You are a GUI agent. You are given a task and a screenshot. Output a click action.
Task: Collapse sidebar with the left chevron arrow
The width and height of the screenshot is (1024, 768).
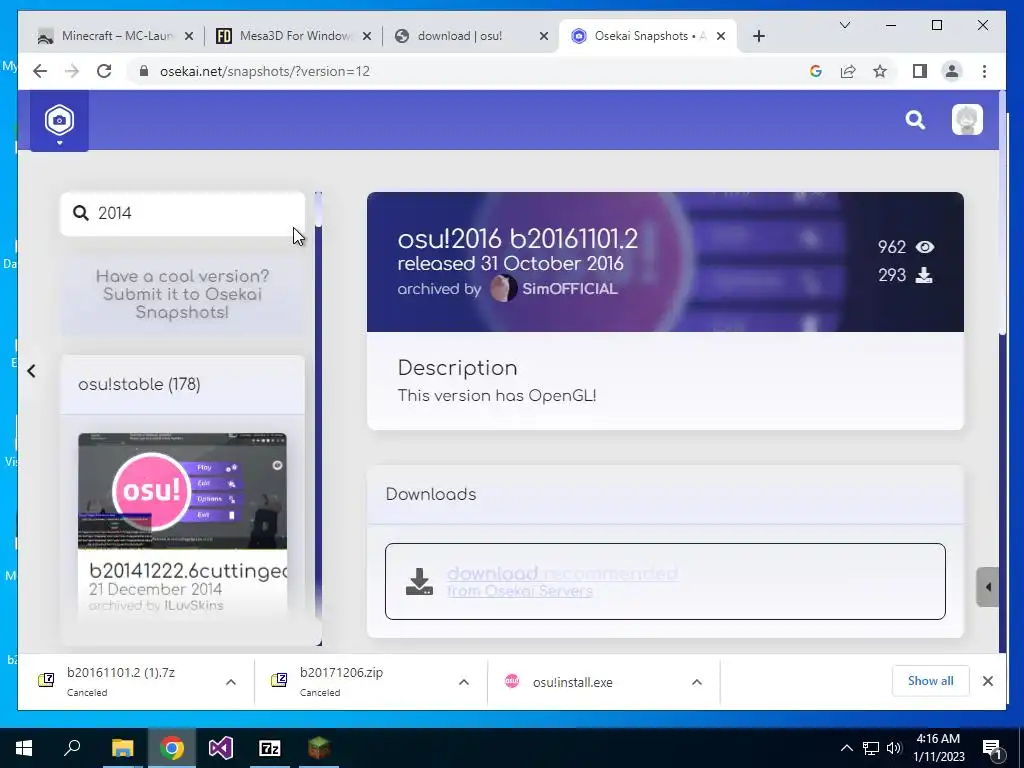coord(31,371)
